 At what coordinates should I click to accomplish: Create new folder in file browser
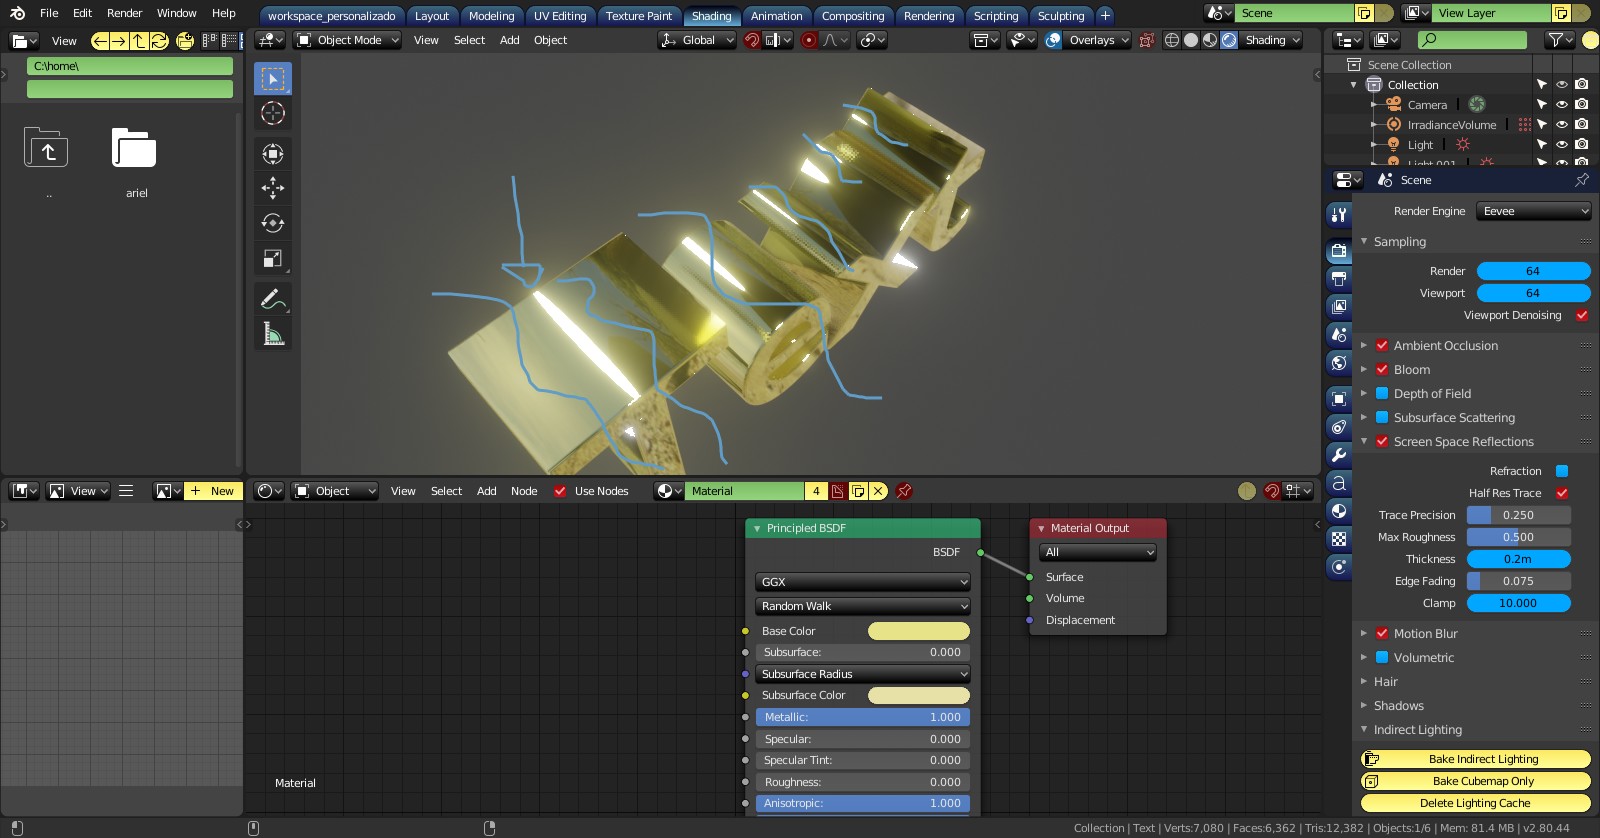(x=185, y=41)
